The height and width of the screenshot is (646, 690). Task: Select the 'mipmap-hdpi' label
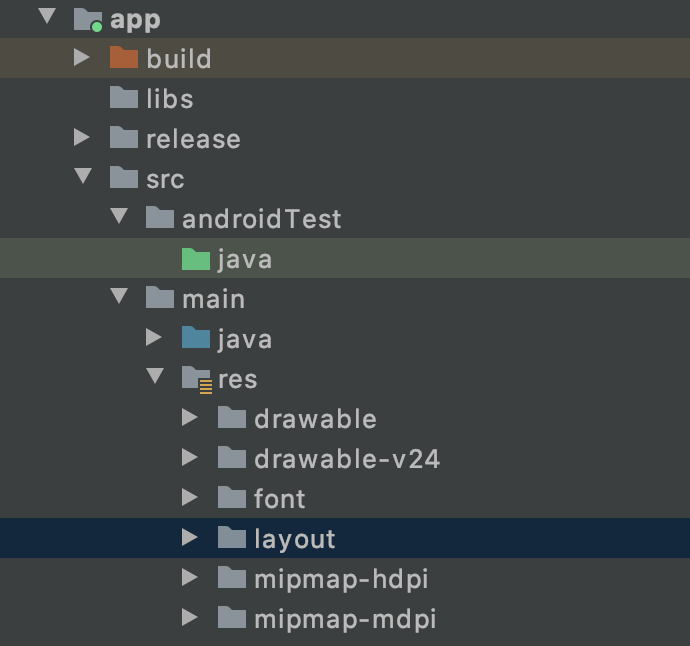341,580
